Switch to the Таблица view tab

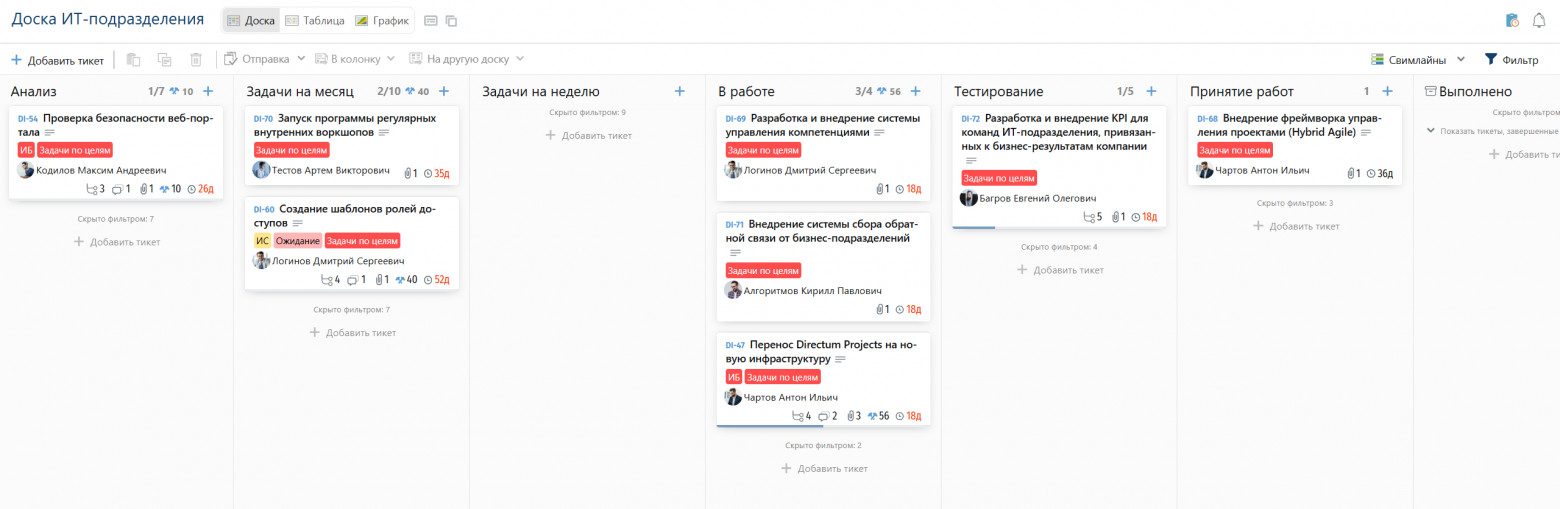[314, 20]
